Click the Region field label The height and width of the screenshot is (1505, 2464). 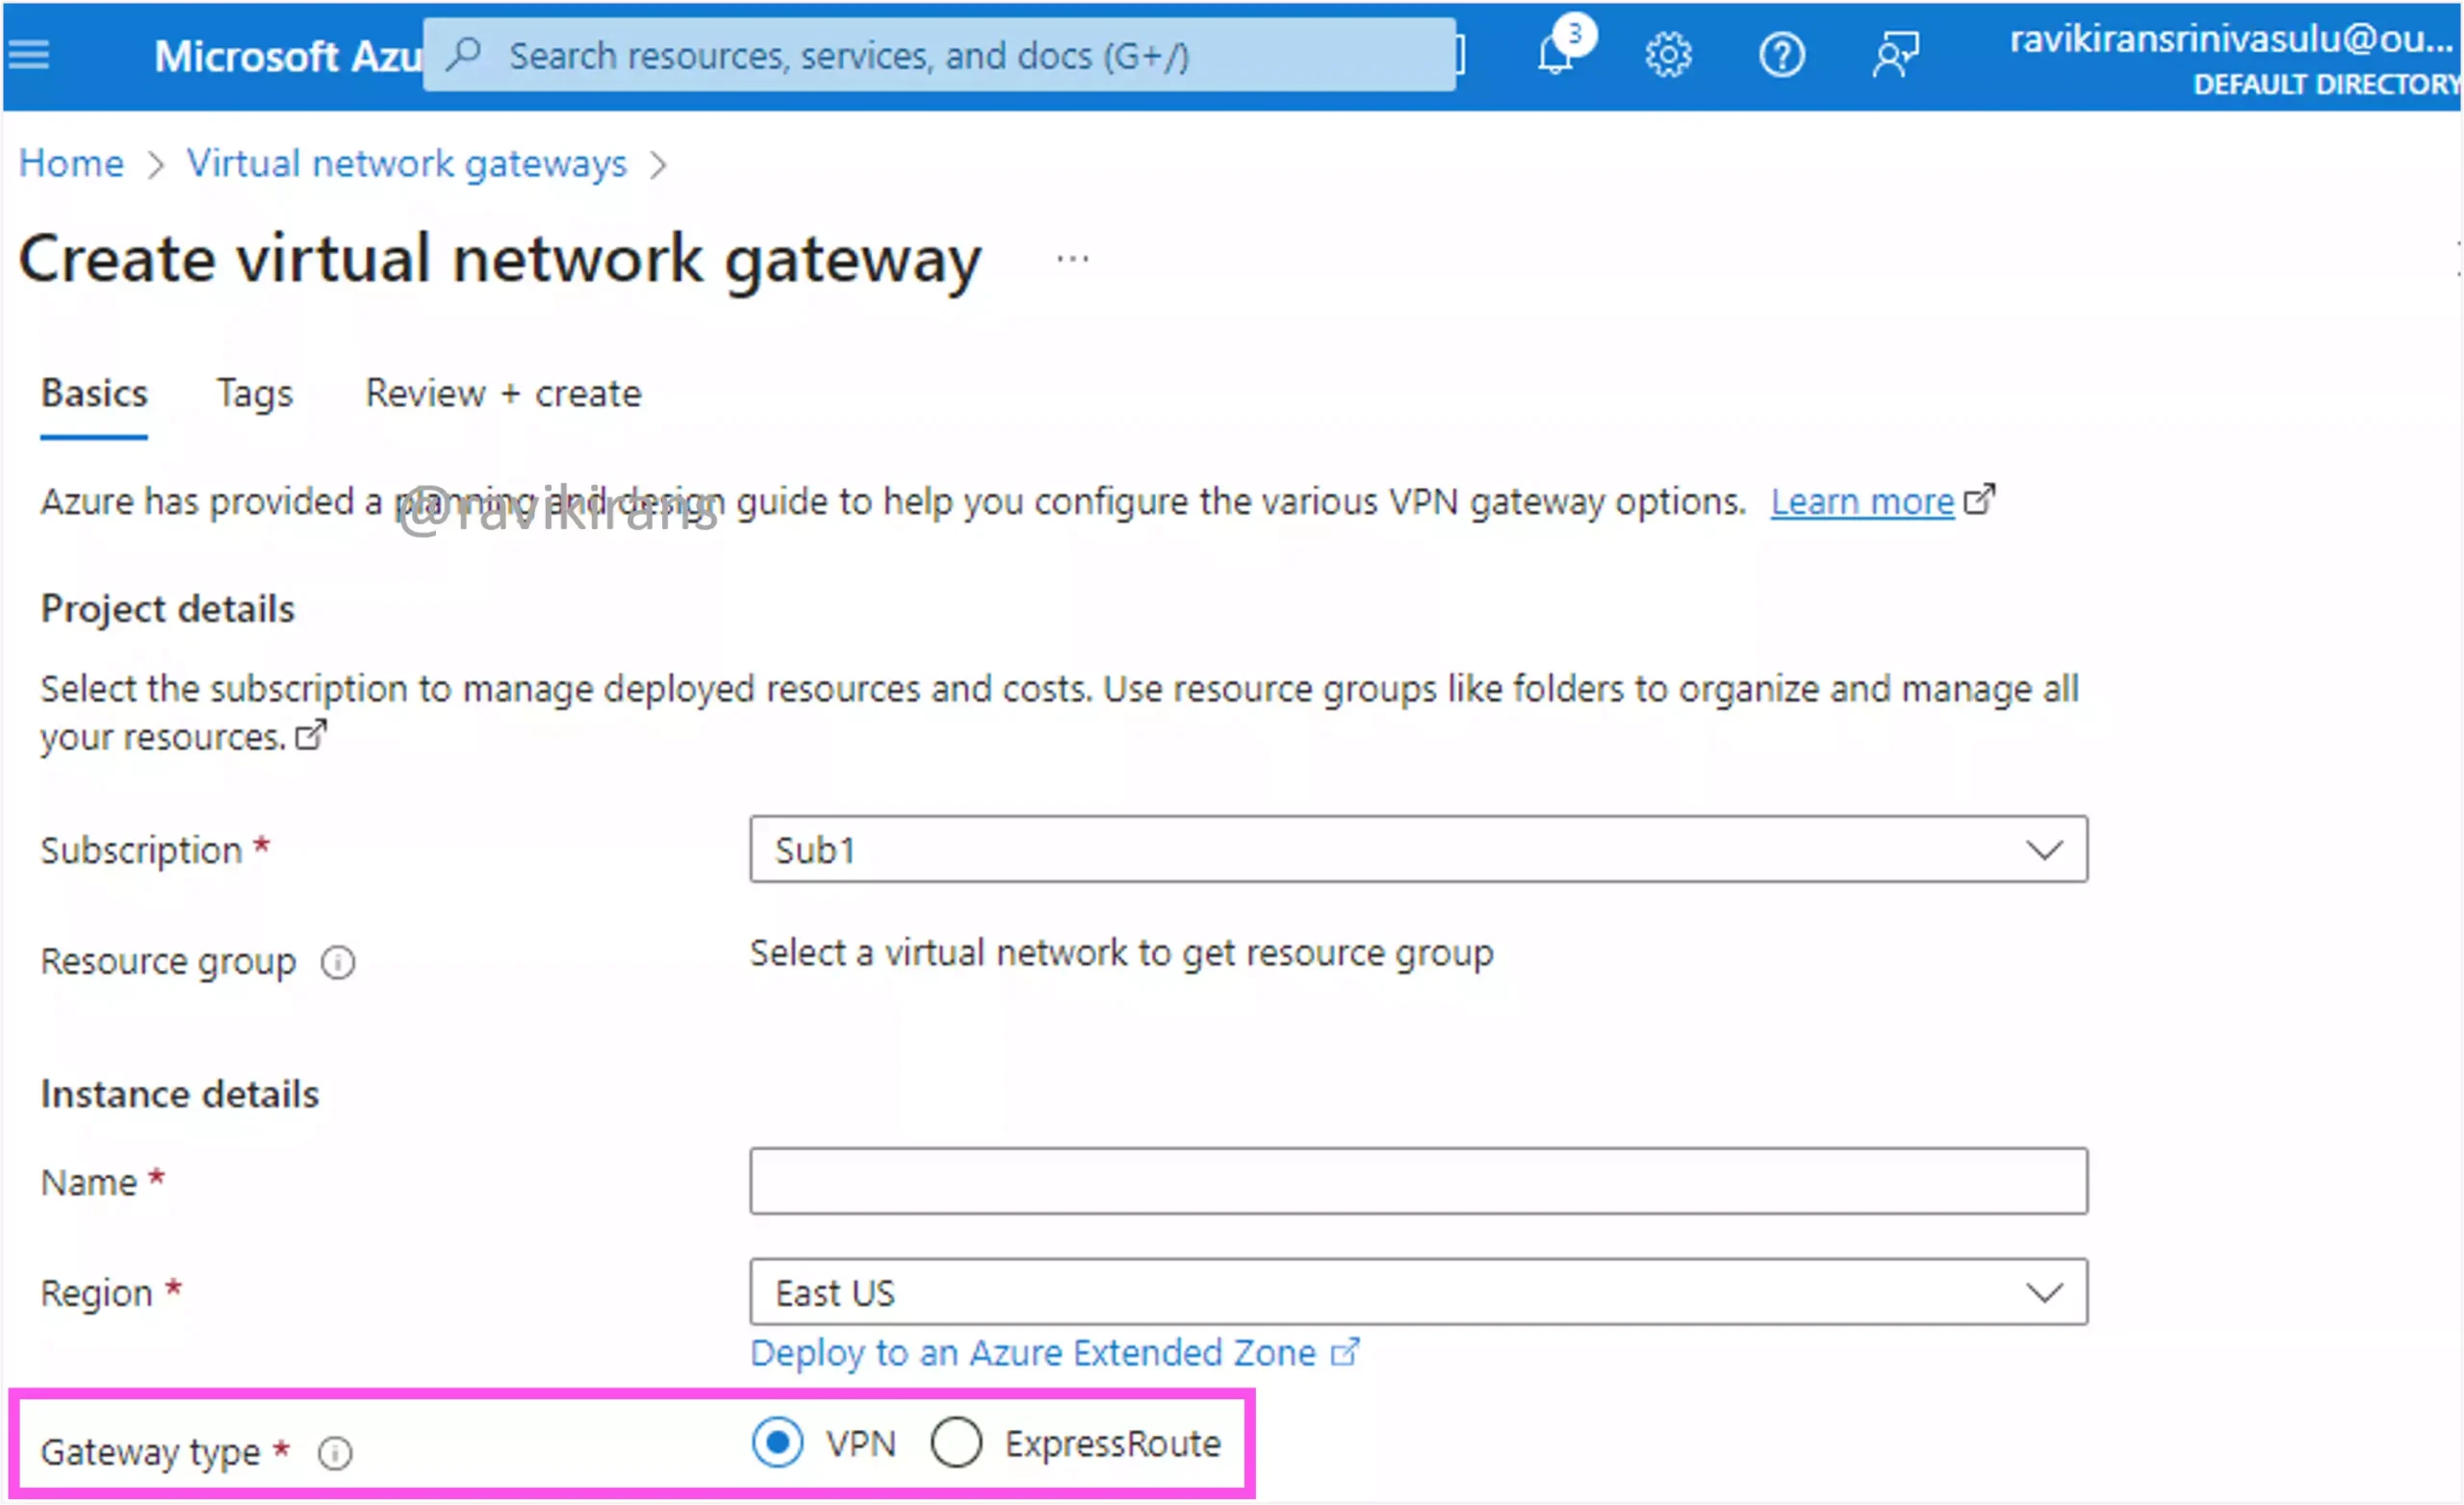click(96, 1293)
